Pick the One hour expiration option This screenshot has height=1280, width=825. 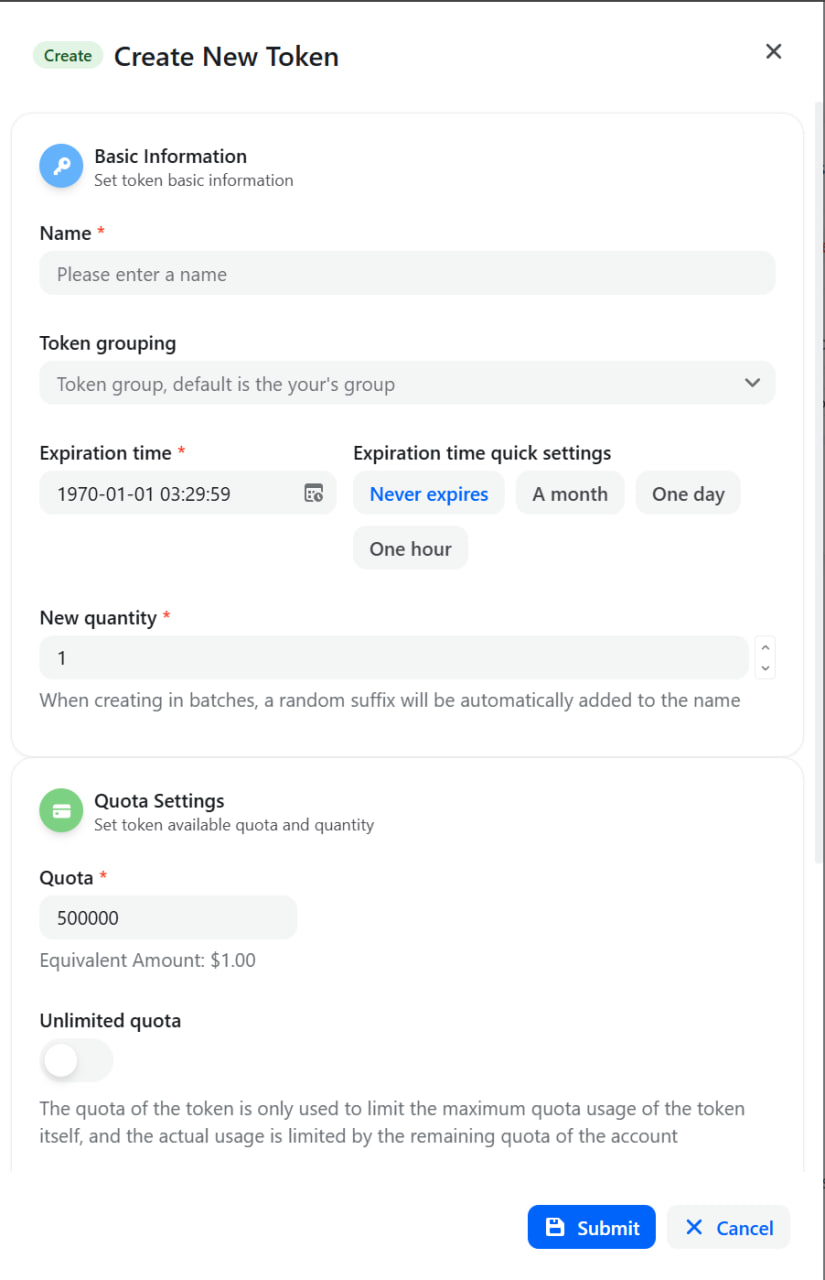click(410, 548)
